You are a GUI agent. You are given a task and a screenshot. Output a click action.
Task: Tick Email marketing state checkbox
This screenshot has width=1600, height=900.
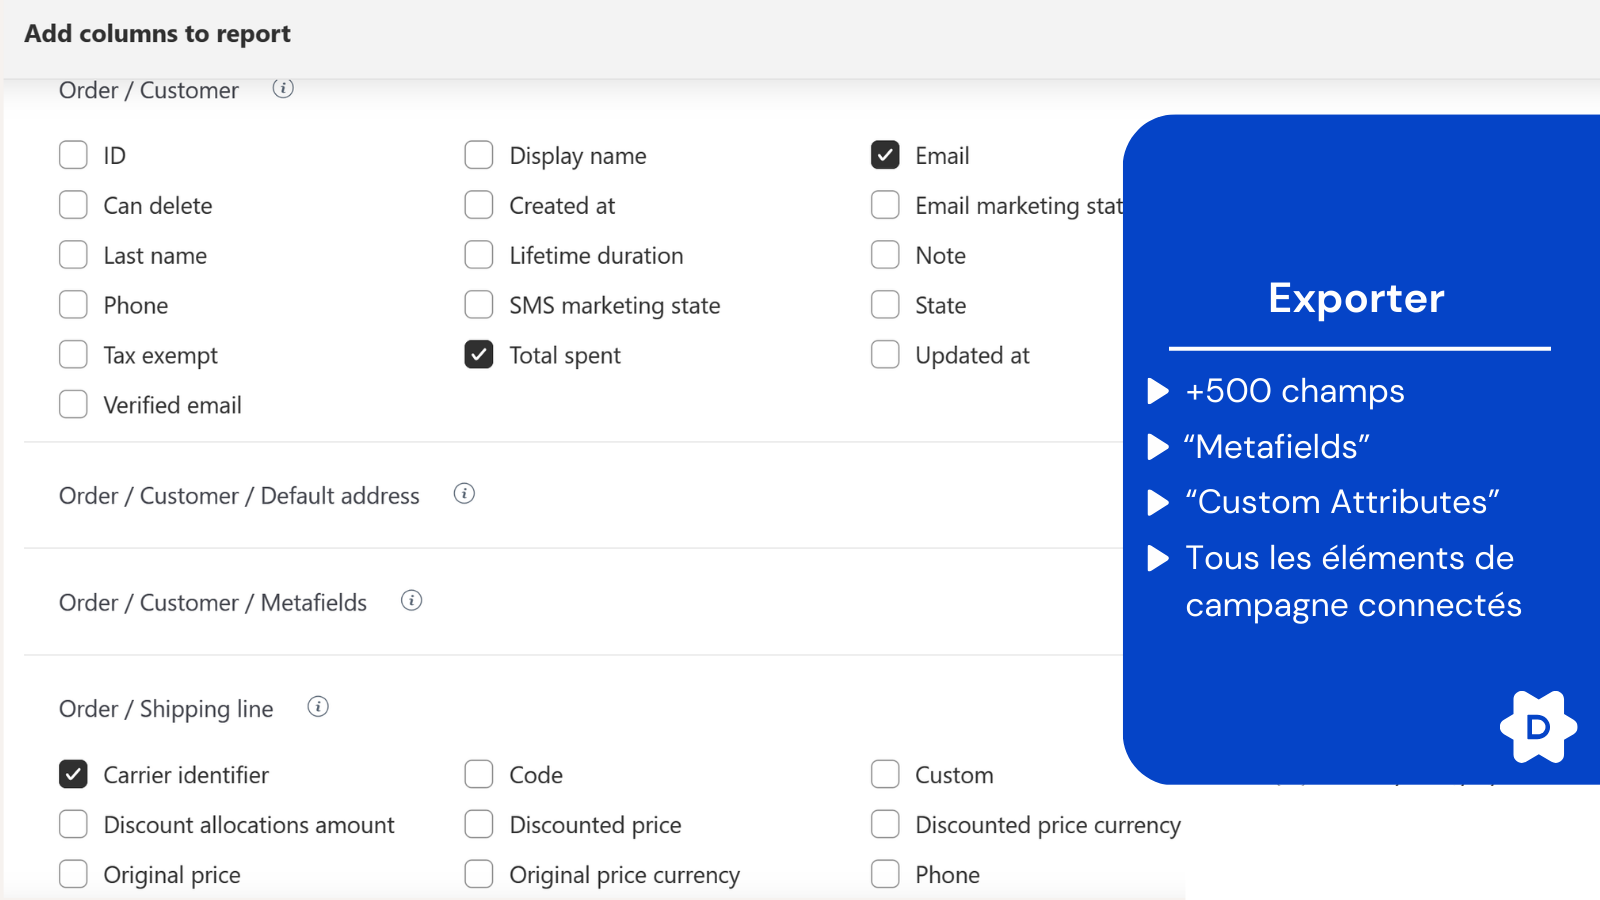pyautogui.click(x=885, y=205)
